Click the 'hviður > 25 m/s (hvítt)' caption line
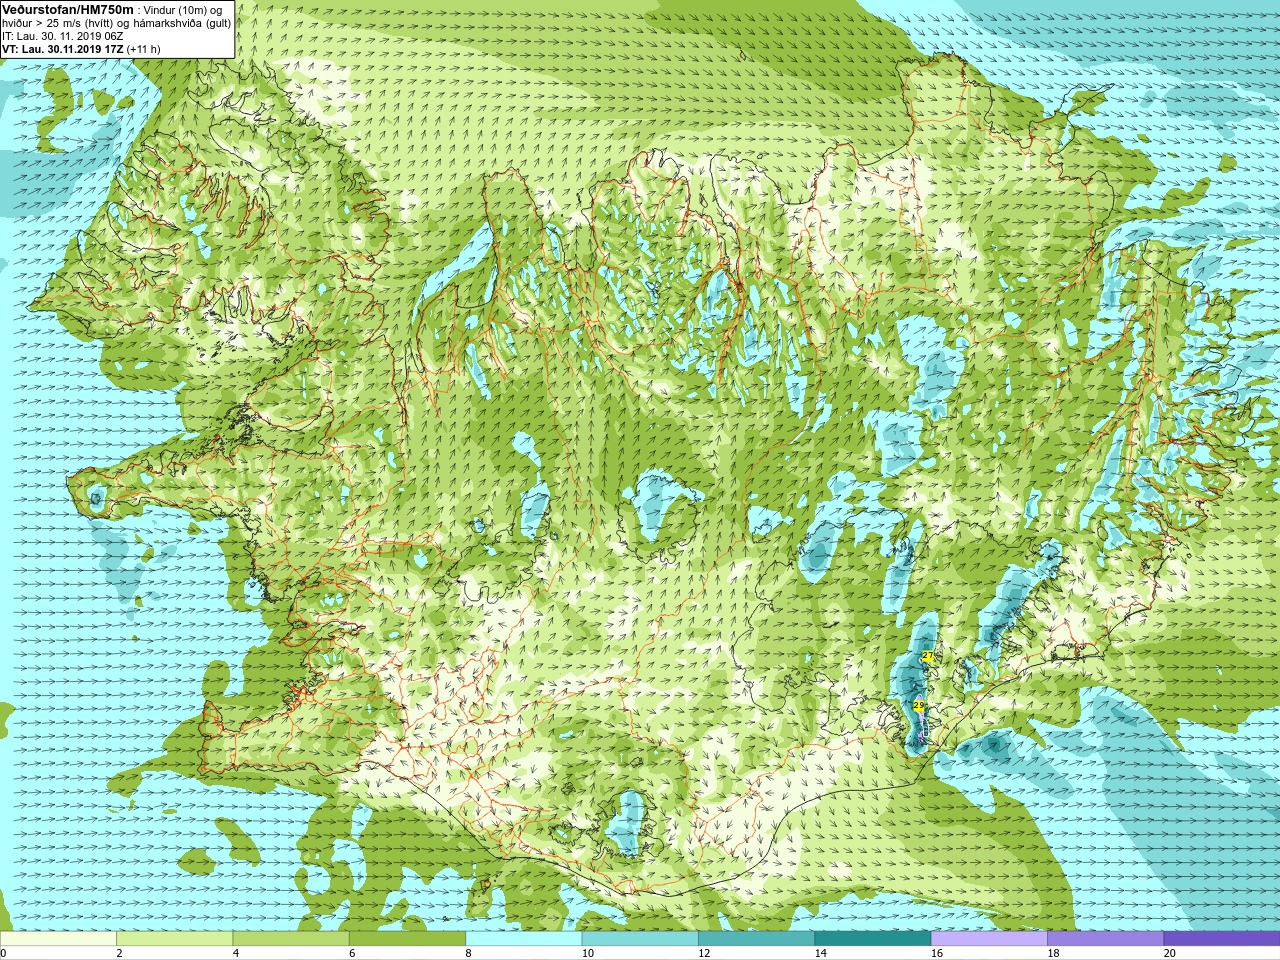Viewport: 1280px width, 960px height. point(59,23)
